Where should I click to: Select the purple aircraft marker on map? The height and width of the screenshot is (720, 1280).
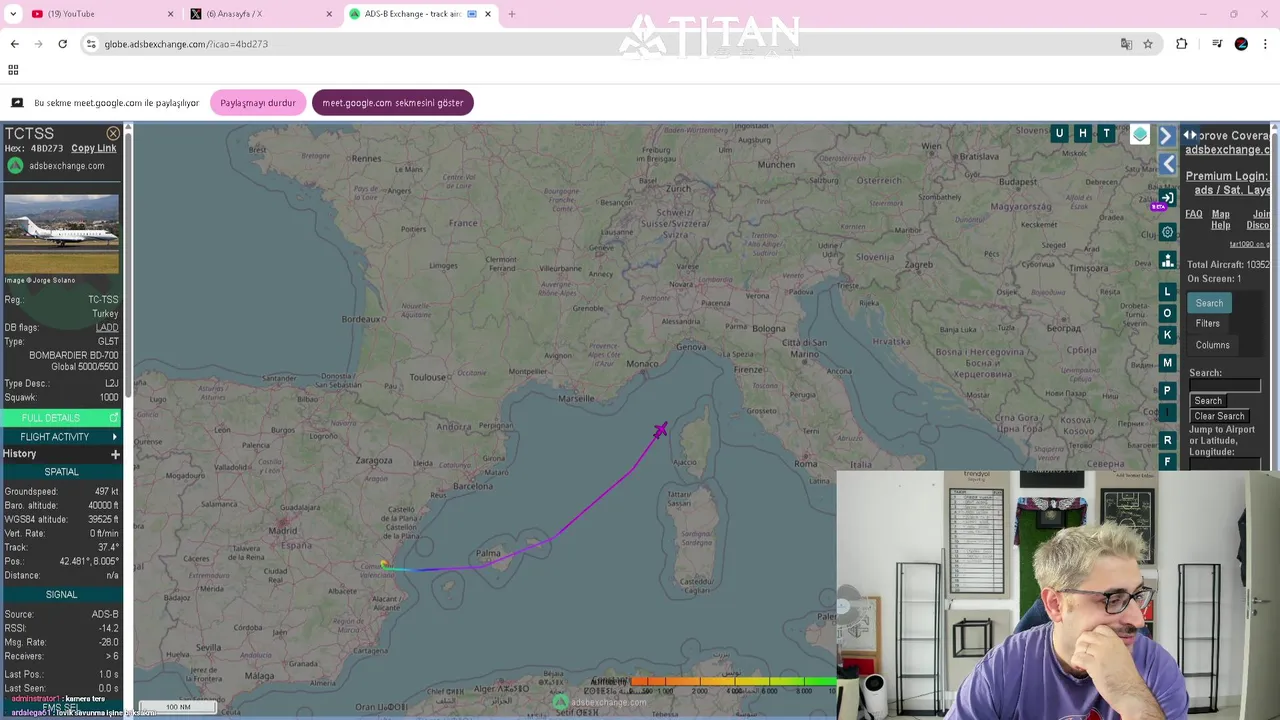tap(660, 430)
